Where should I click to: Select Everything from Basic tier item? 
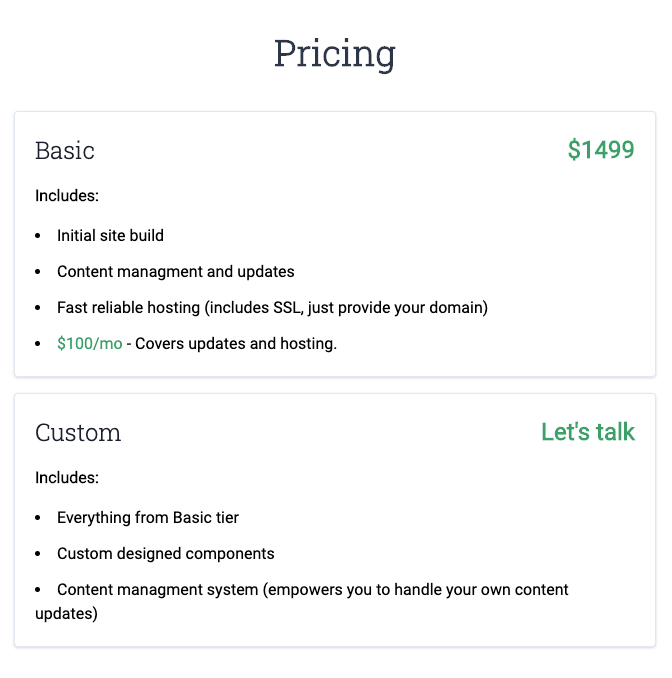point(148,518)
